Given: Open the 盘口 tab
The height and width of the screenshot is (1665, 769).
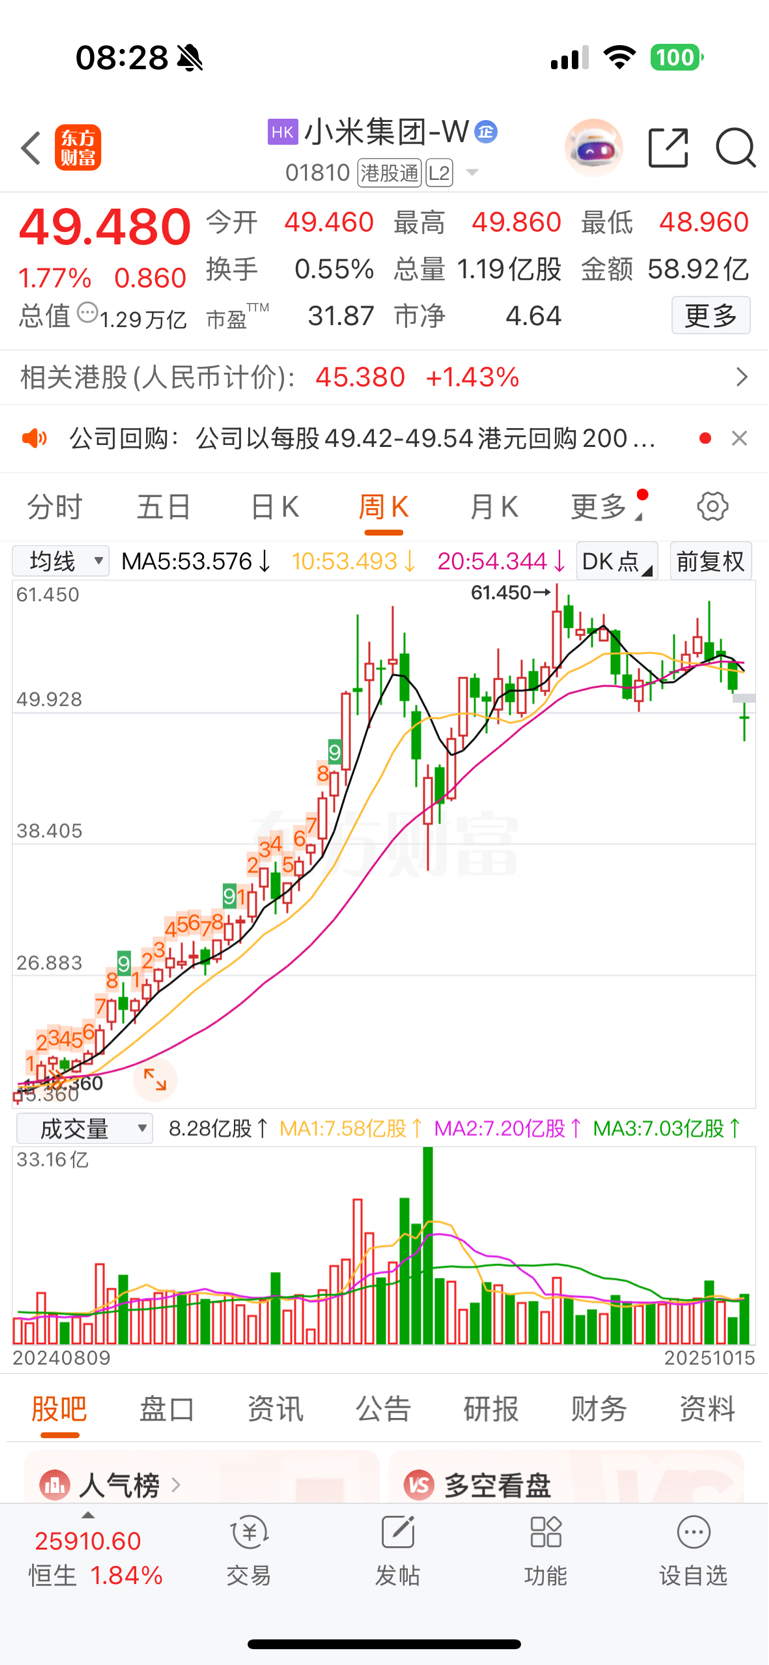Looking at the screenshot, I should pyautogui.click(x=167, y=1409).
